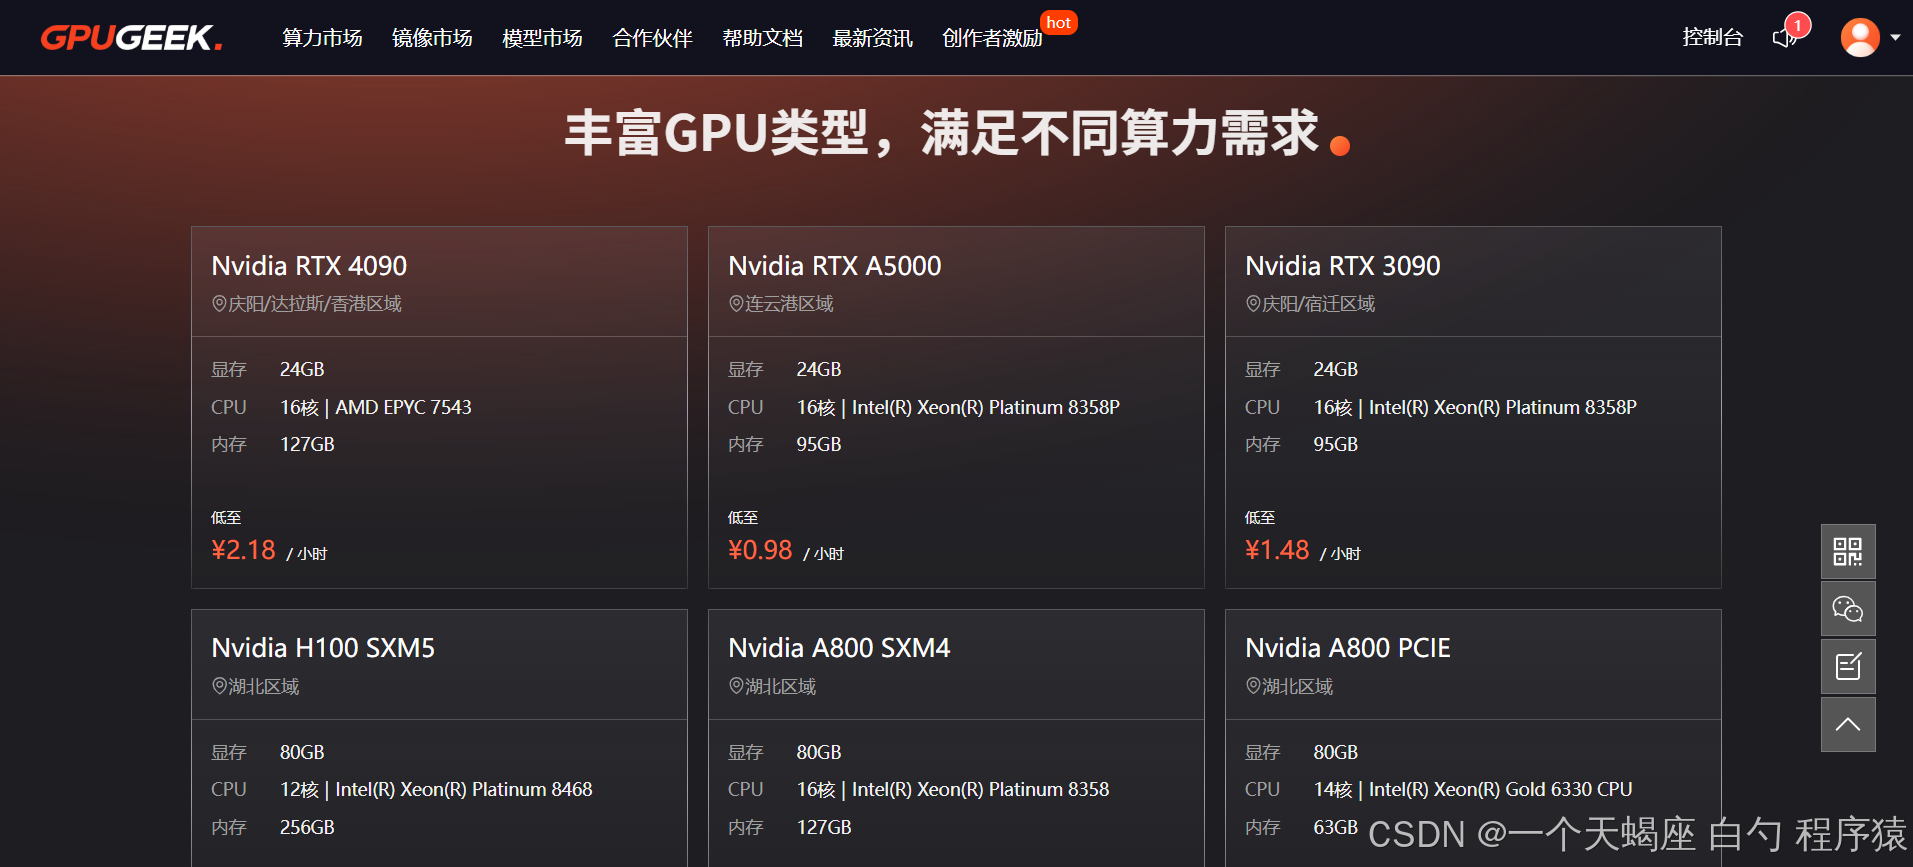Click the 庆阳/达拉斯/香港区域 region text
This screenshot has height=867, width=1913.
pos(315,304)
